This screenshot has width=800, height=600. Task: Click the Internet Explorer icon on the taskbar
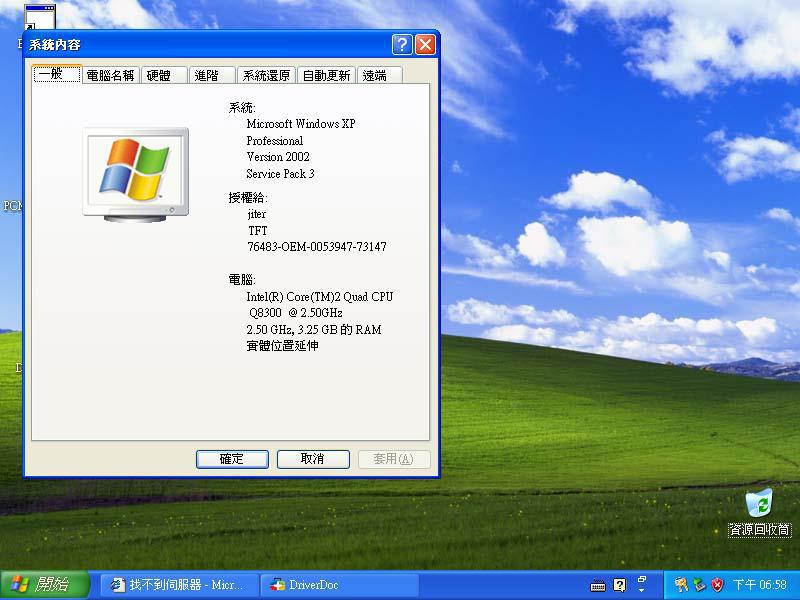tap(118, 585)
